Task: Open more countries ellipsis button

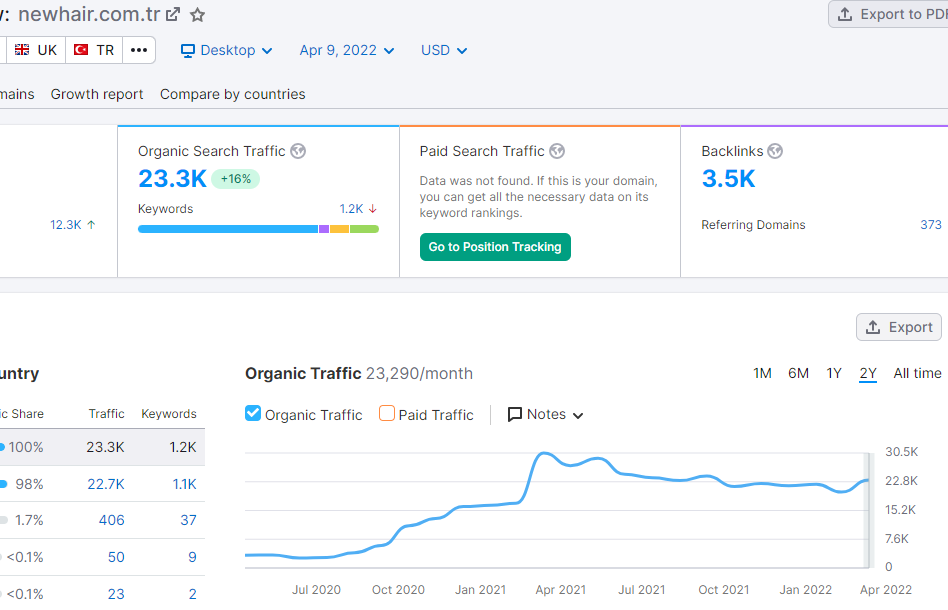Action: (x=139, y=50)
